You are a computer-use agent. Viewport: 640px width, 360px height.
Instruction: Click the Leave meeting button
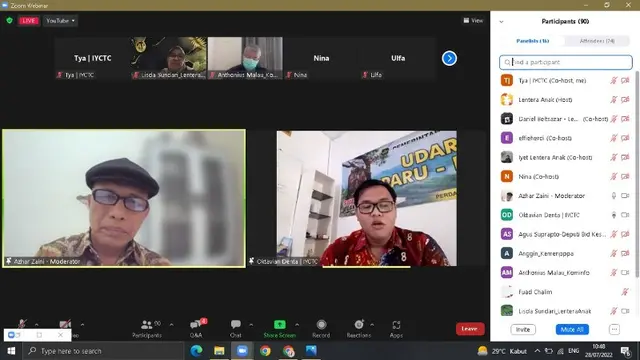pyautogui.click(x=470, y=329)
